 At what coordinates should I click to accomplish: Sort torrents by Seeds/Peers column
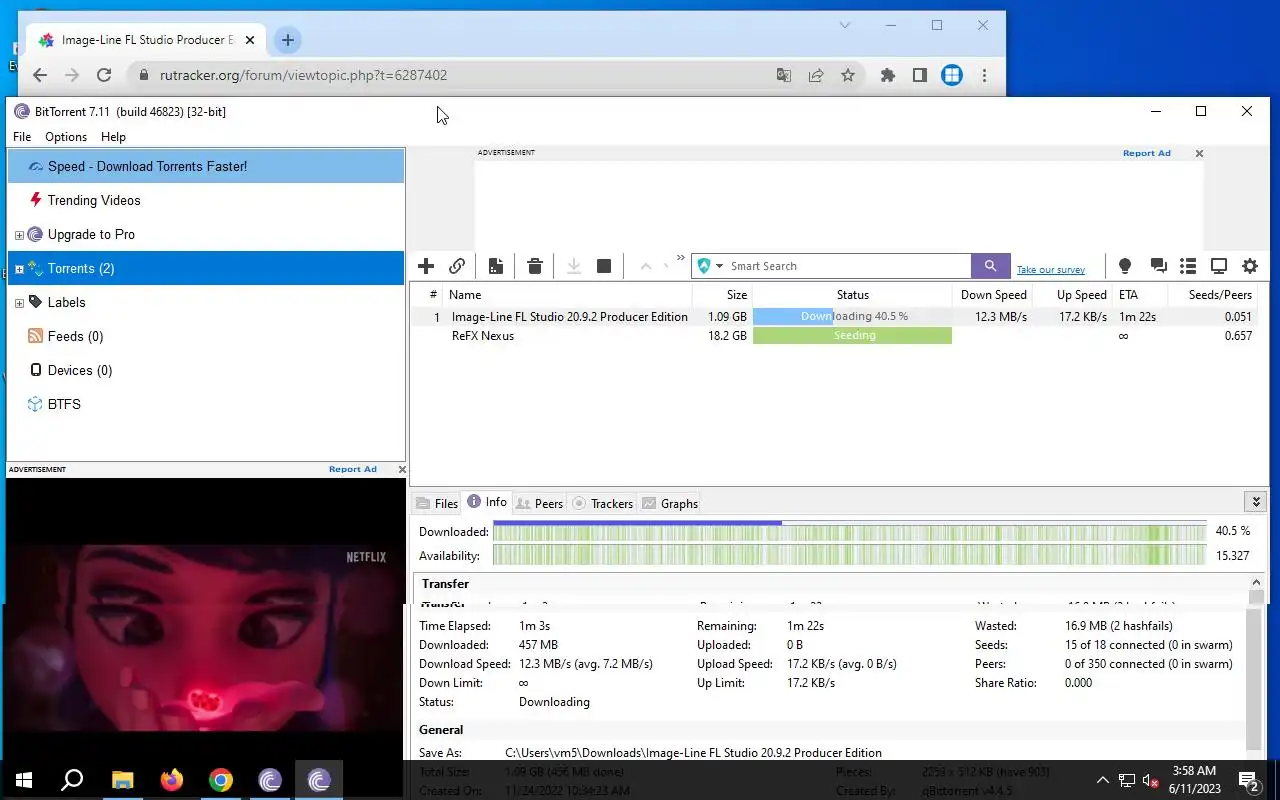coord(1214,295)
